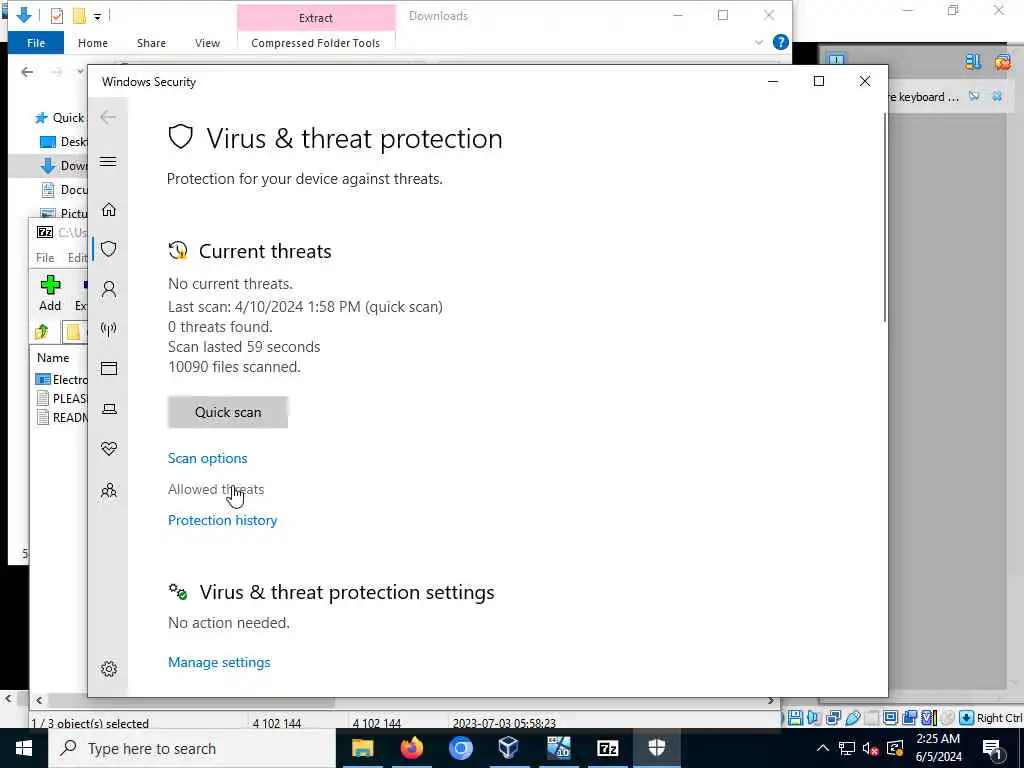Open the blue circle browser taskbar icon
Viewport: 1024px width, 768px height.
pos(460,748)
